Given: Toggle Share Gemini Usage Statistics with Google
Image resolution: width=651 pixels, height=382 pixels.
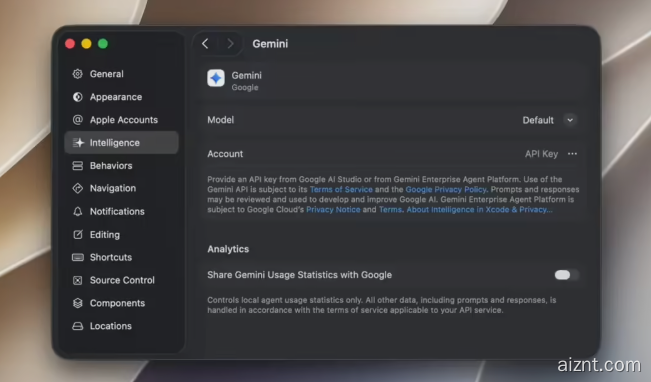Looking at the screenshot, I should coord(566,275).
